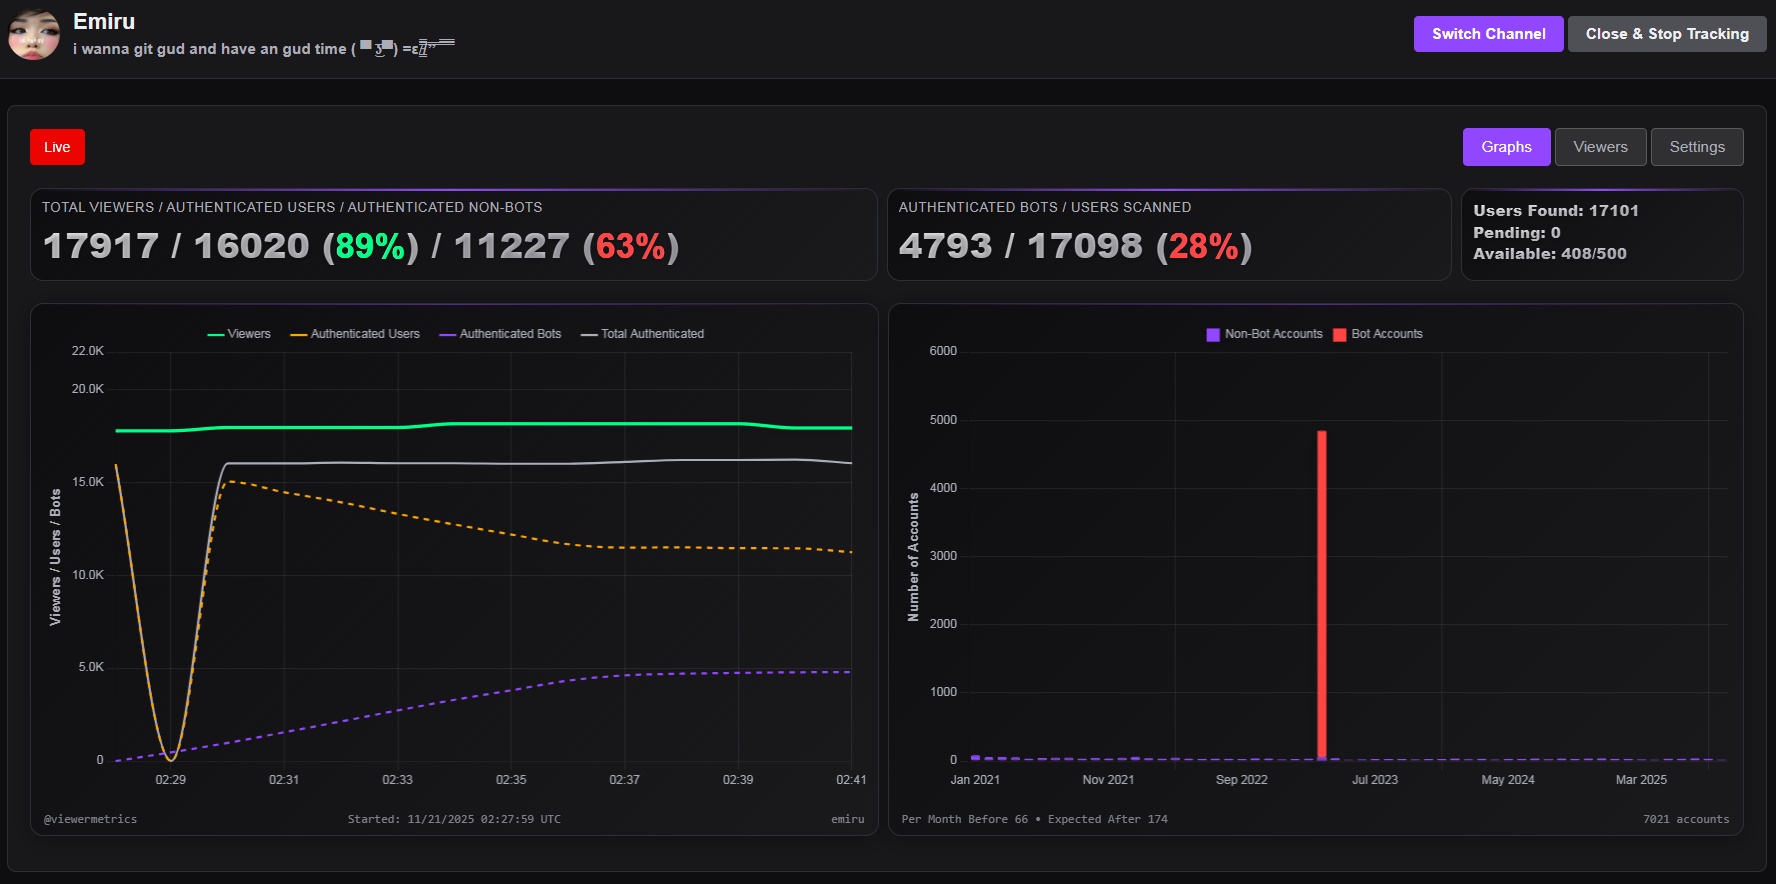Hide the Total Authenticated legend series
Screen dimensions: 1776x884
point(643,334)
